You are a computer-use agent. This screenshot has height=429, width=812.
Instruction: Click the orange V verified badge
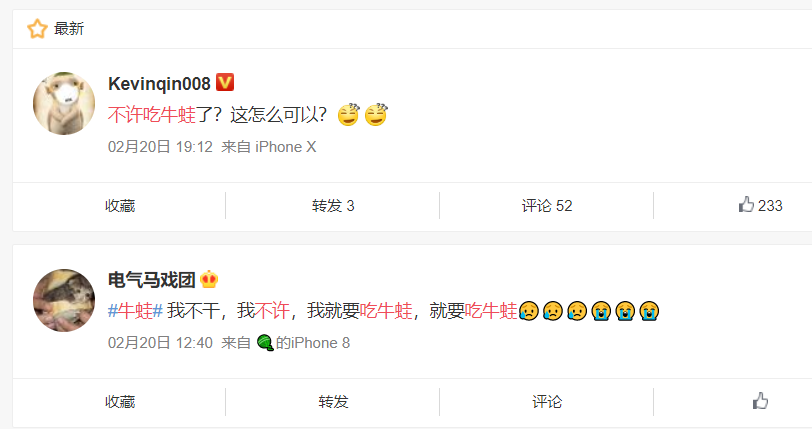(x=225, y=82)
